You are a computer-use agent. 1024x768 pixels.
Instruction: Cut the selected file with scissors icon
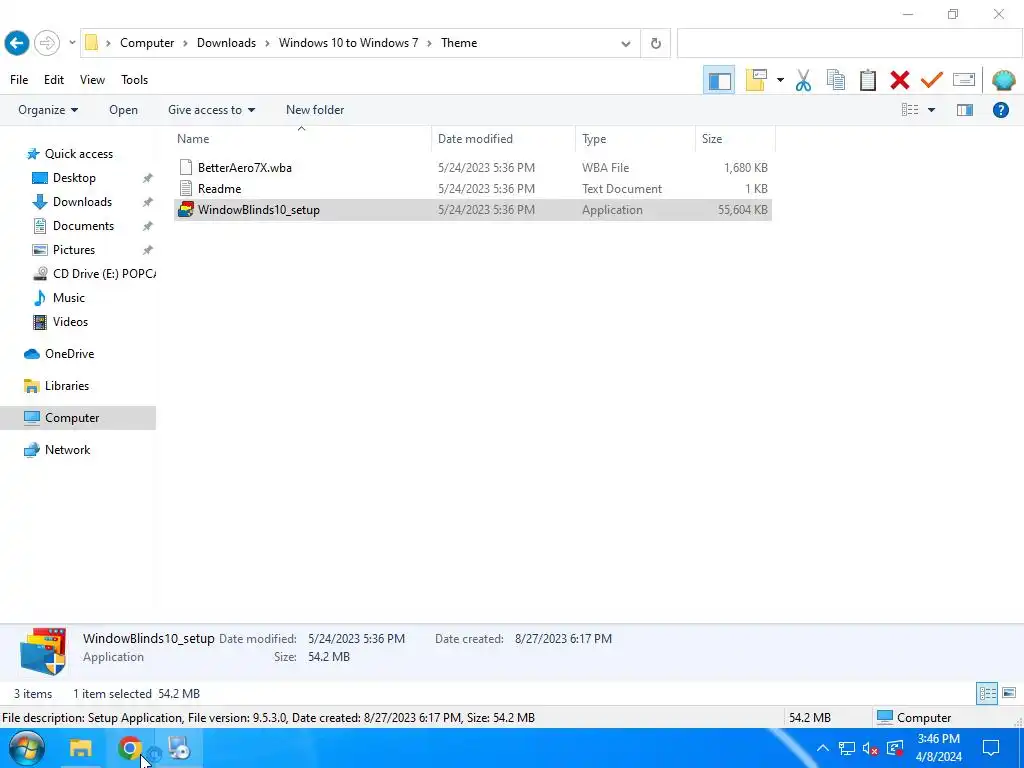(803, 80)
